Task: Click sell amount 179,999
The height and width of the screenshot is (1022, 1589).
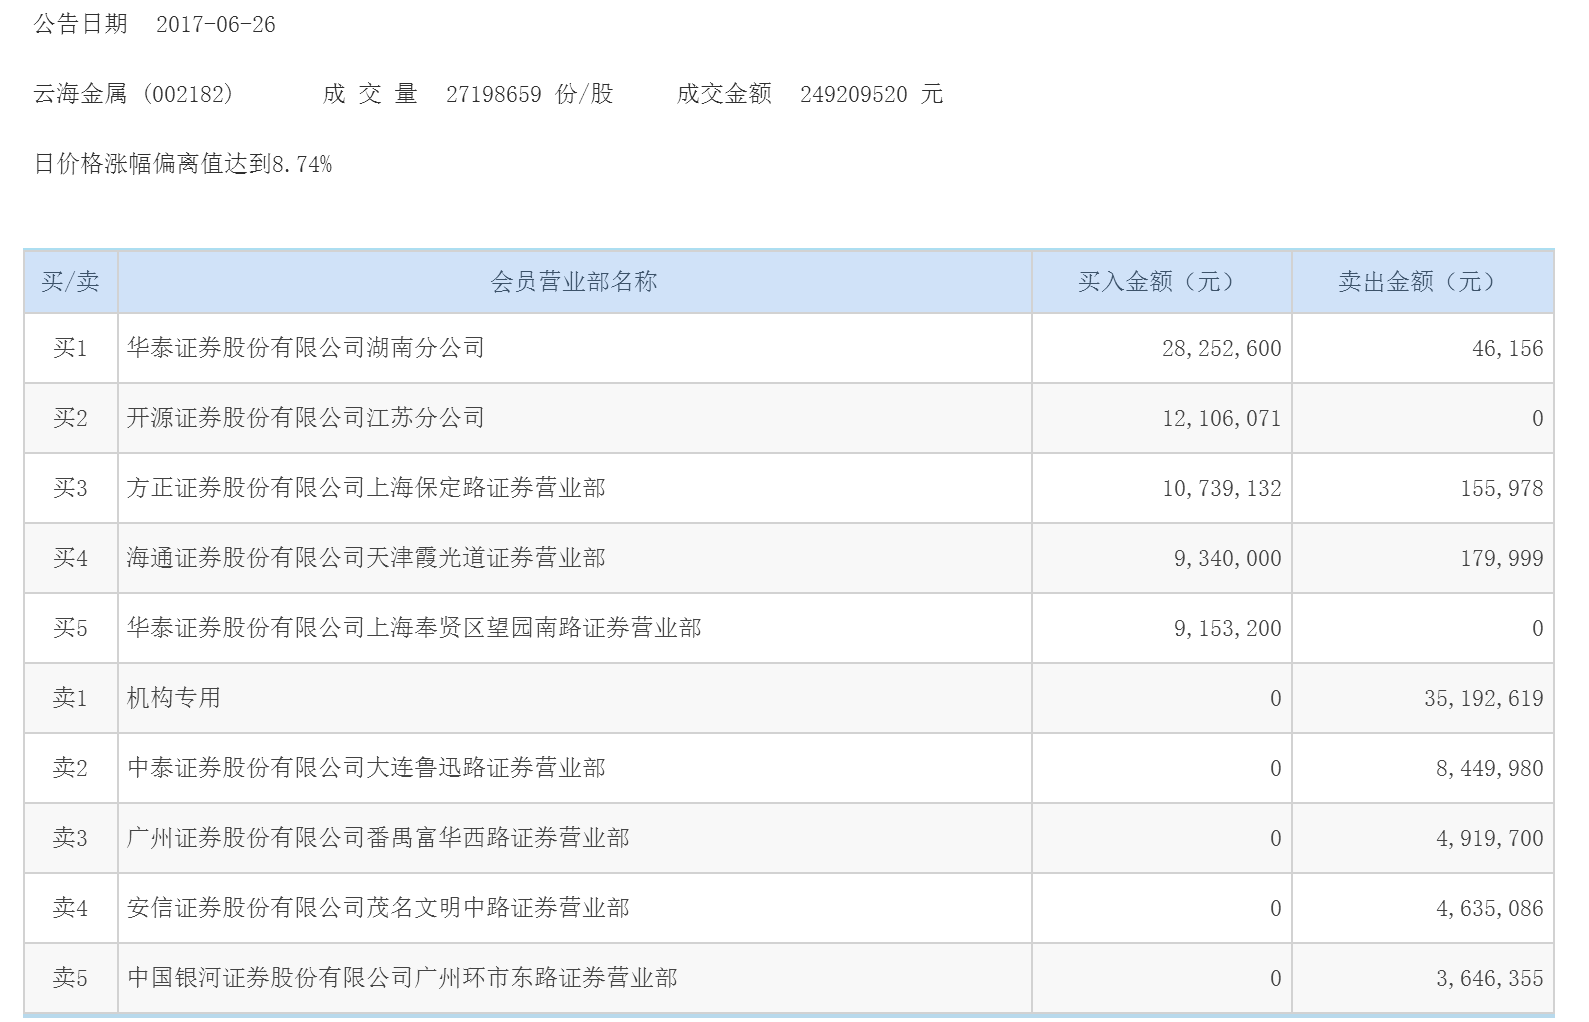Action: click(x=1501, y=559)
